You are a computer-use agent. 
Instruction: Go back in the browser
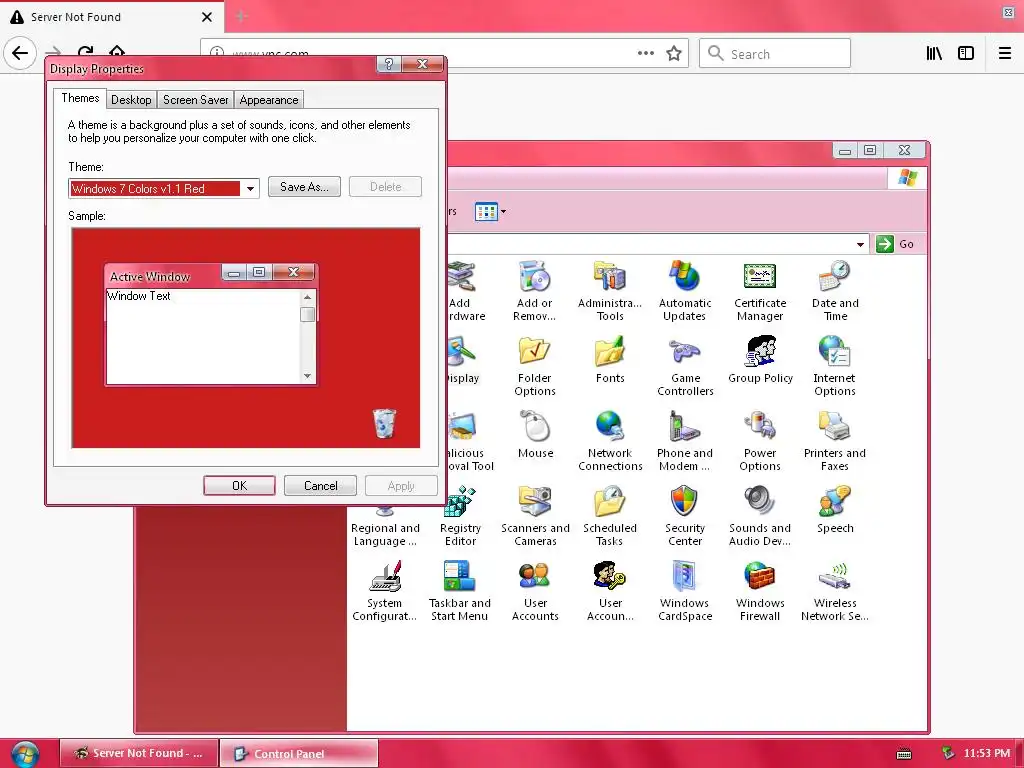[20, 53]
